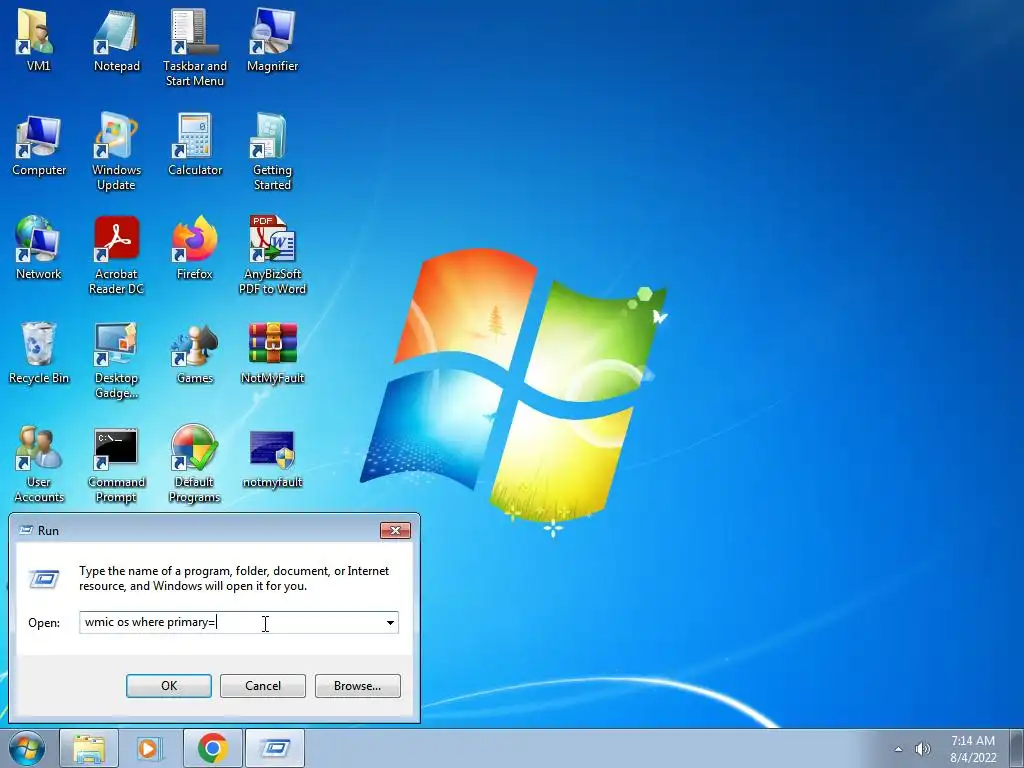Click the Calculator desktop icon
The height and width of the screenshot is (768, 1024).
click(x=195, y=145)
